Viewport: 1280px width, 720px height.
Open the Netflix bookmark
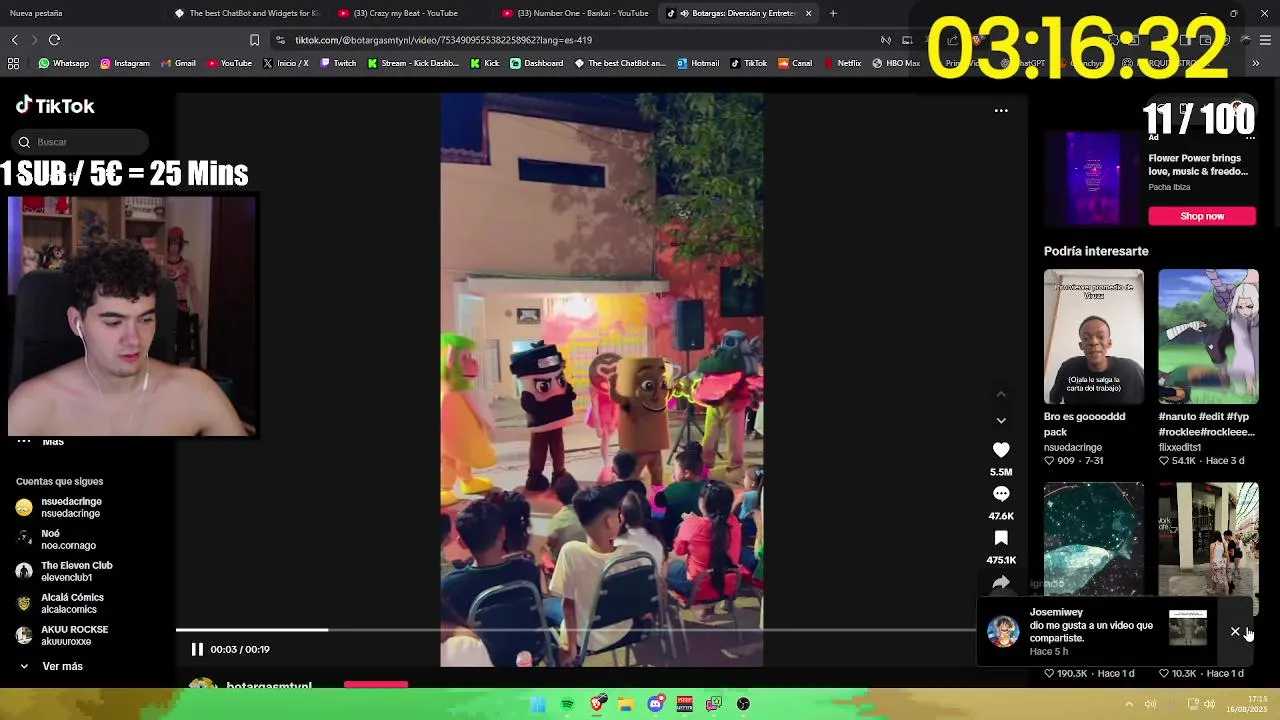point(842,63)
